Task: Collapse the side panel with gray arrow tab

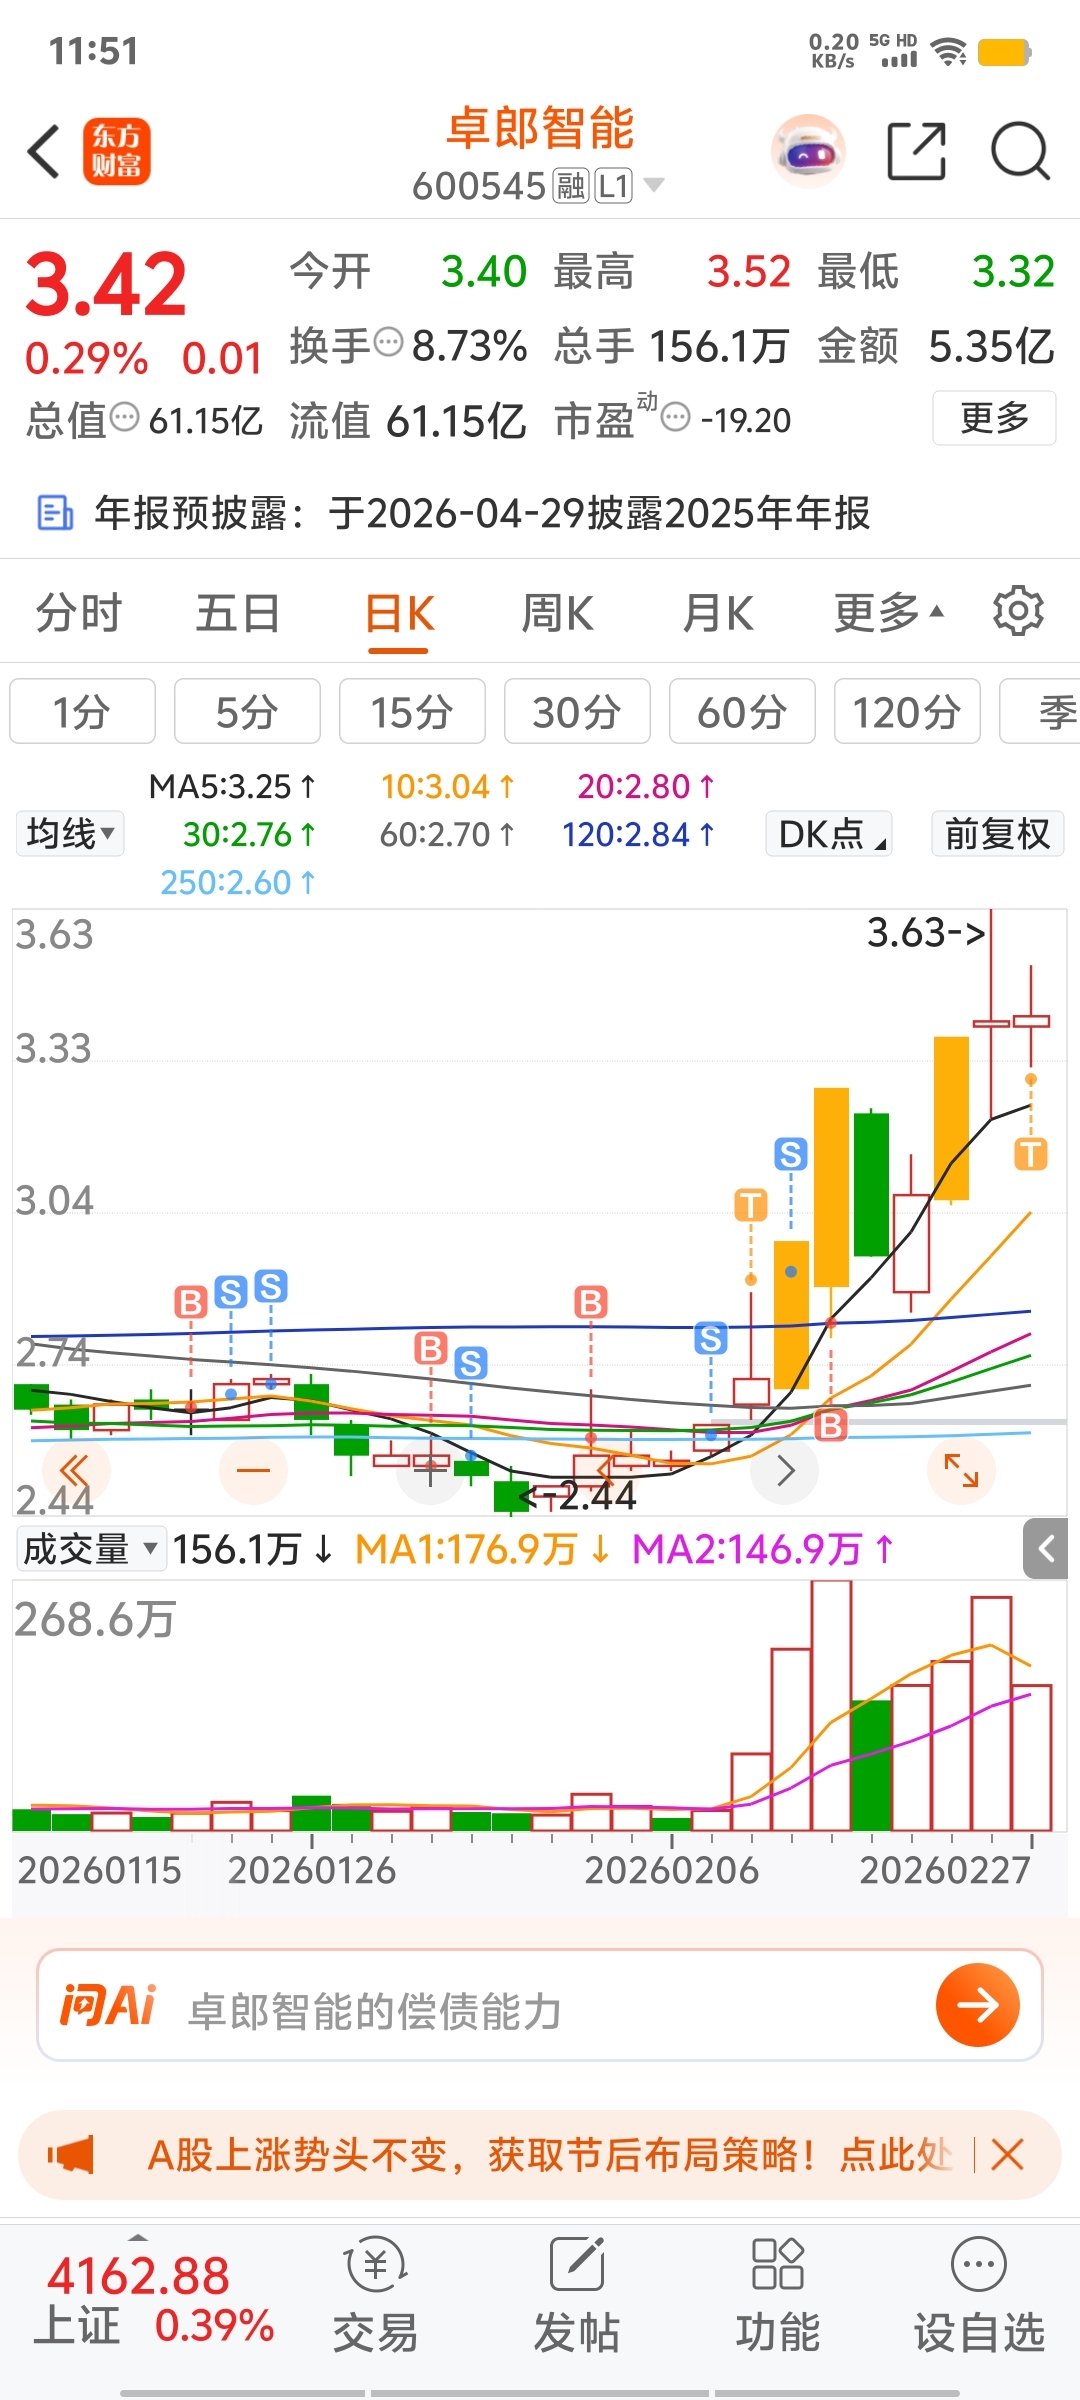Action: click(x=1046, y=1549)
